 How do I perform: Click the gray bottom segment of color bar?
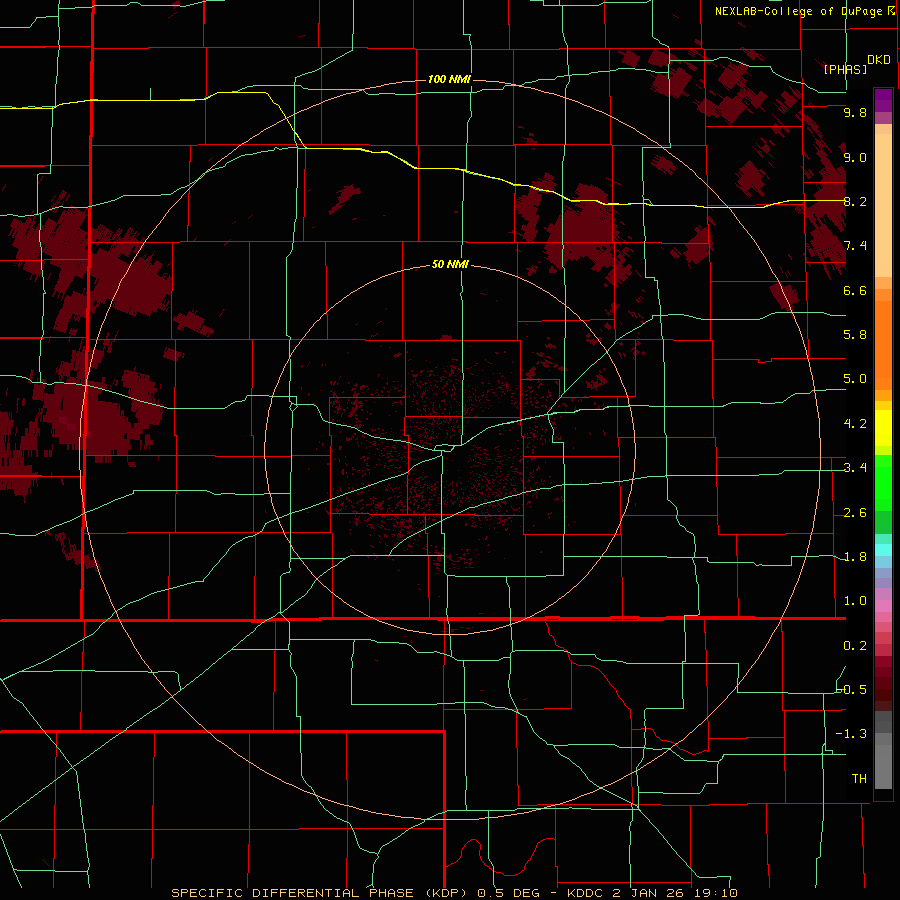pos(883,759)
